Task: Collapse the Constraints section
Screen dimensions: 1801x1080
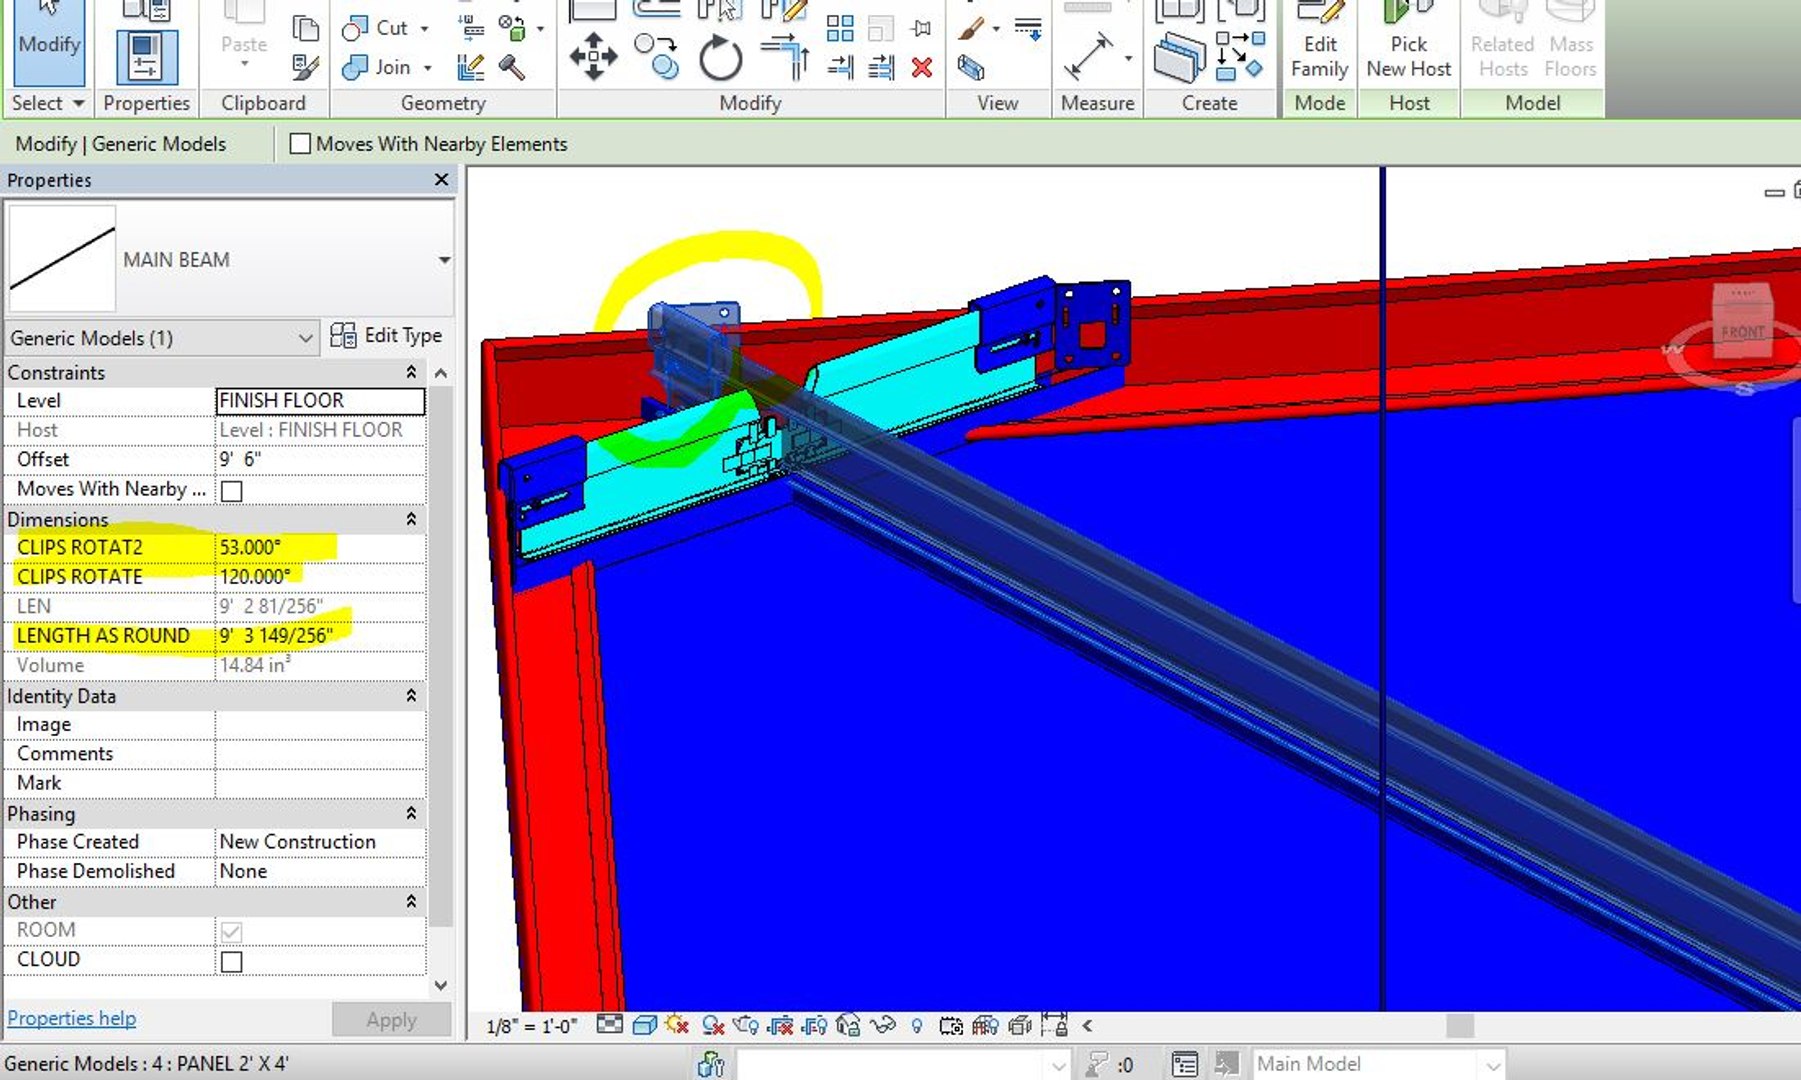Action: tap(411, 372)
